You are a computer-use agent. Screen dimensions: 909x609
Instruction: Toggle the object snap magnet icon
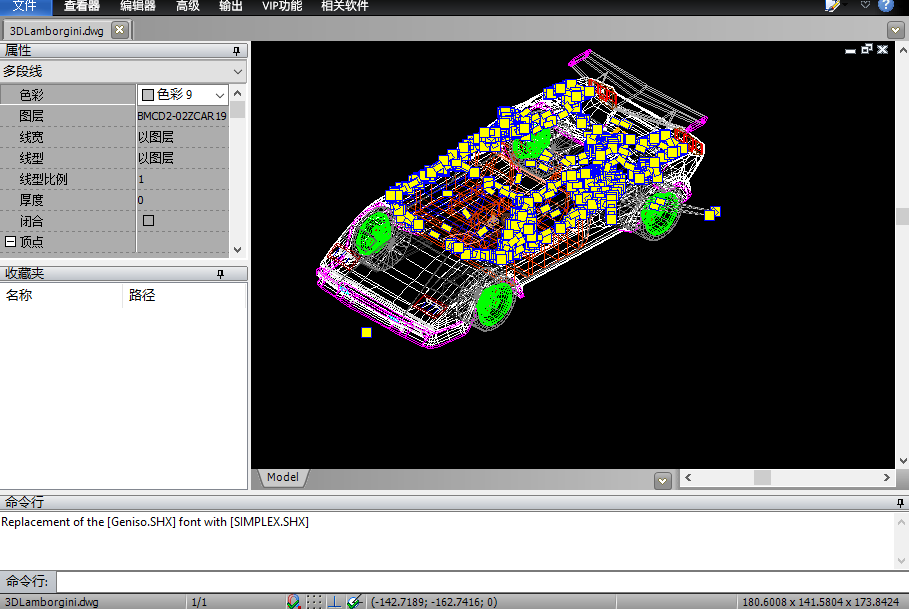coord(294,601)
